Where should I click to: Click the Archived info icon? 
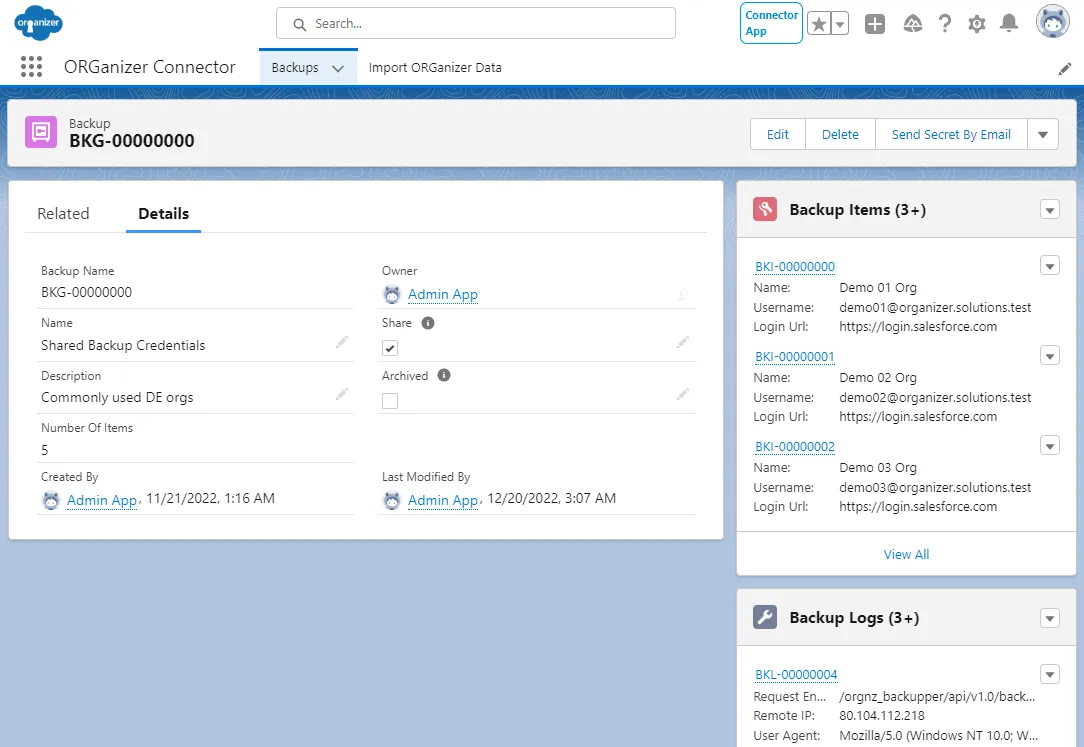click(x=444, y=375)
